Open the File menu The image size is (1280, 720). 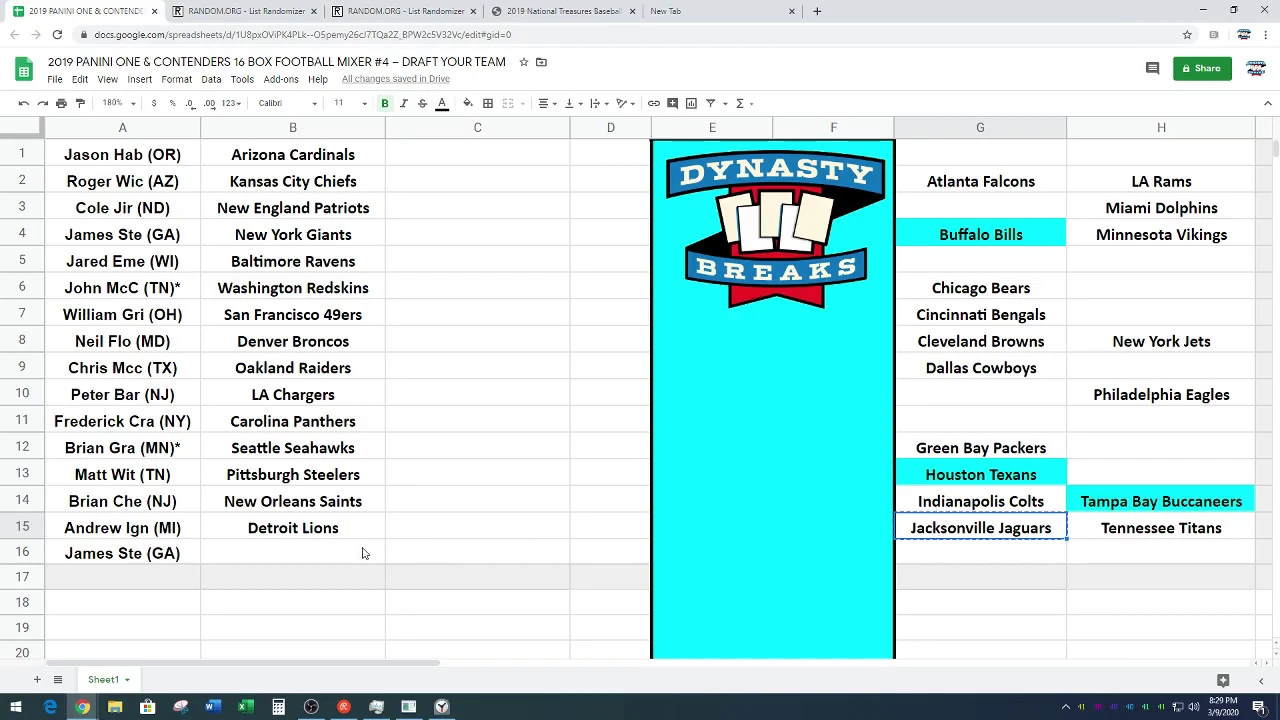(x=55, y=79)
